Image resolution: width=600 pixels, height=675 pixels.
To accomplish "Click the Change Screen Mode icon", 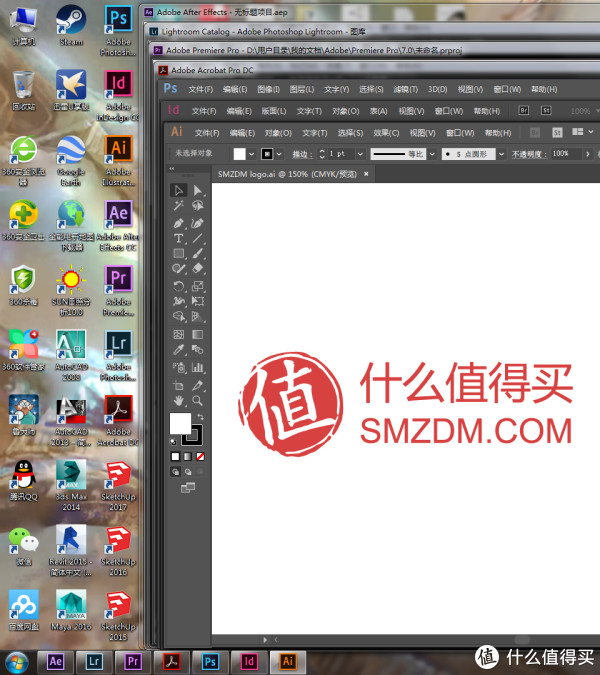I will coord(188,488).
